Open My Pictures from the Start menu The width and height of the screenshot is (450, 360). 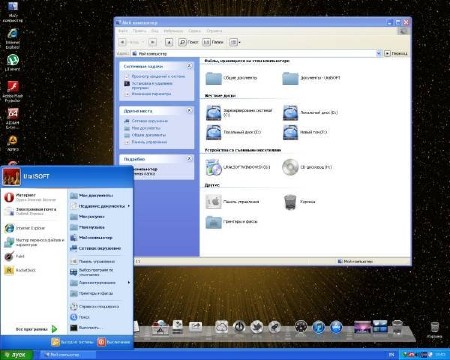click(87, 217)
